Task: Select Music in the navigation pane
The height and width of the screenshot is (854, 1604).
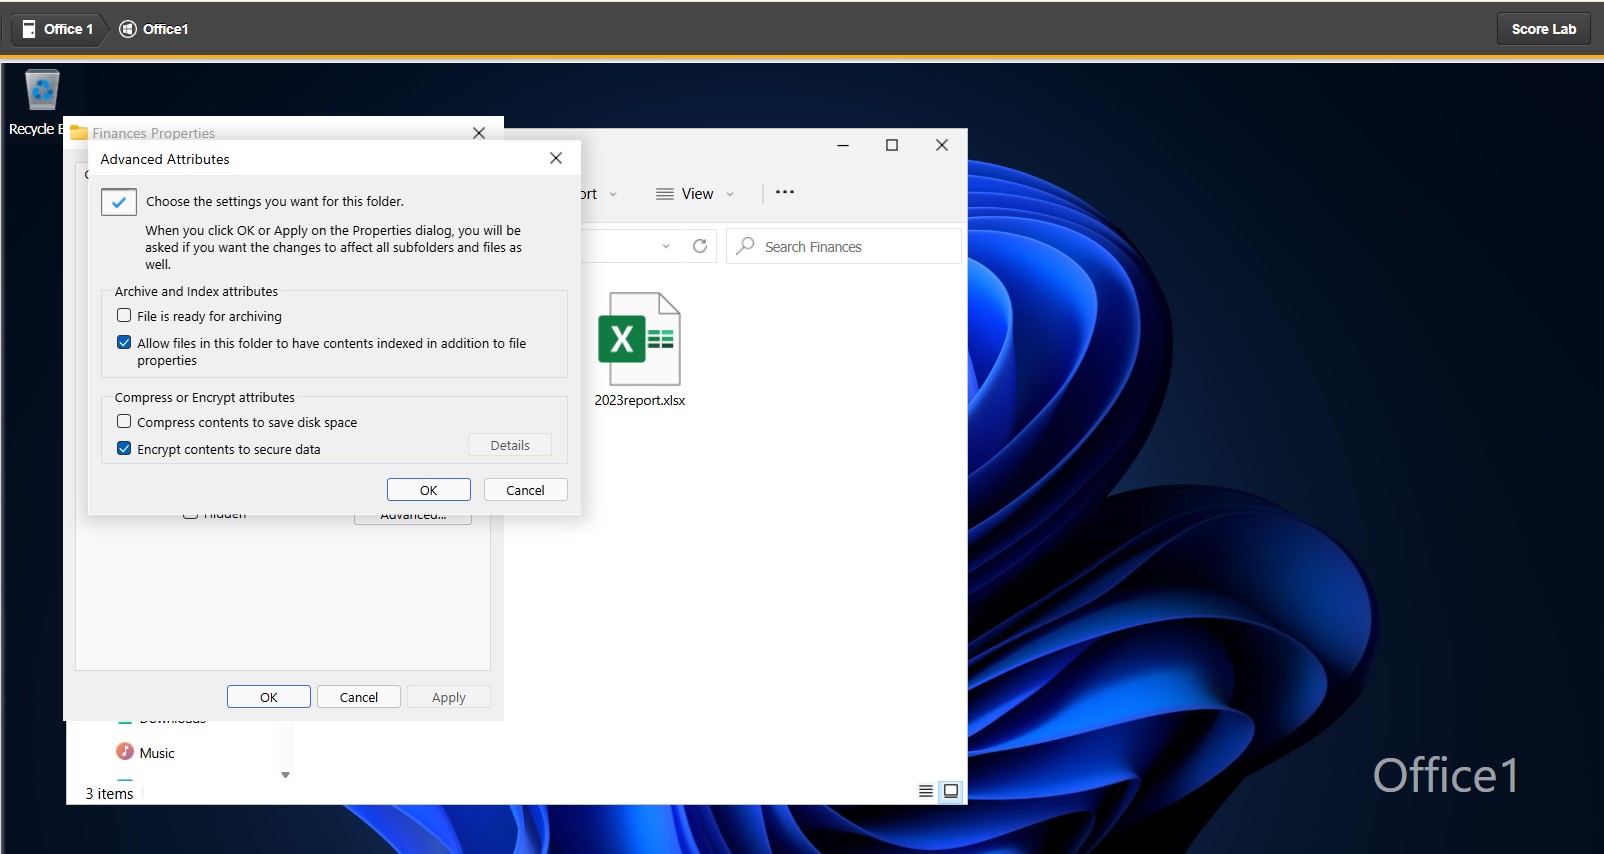Action: [x=156, y=753]
